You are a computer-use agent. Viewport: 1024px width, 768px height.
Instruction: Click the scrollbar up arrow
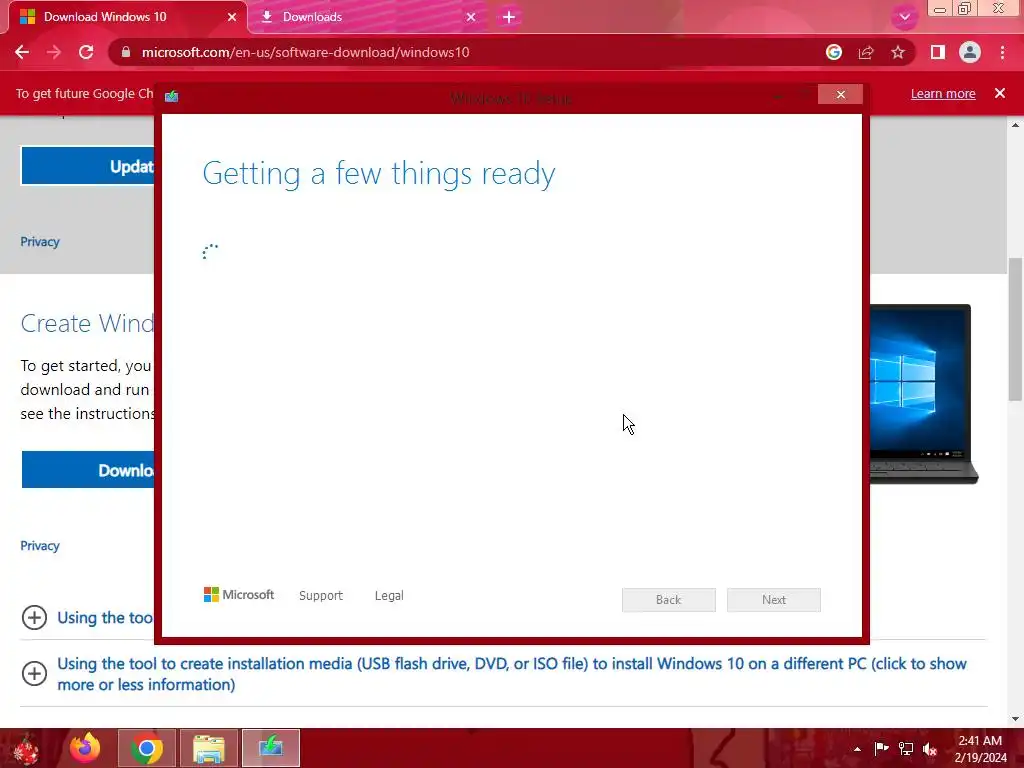pos(1015,124)
